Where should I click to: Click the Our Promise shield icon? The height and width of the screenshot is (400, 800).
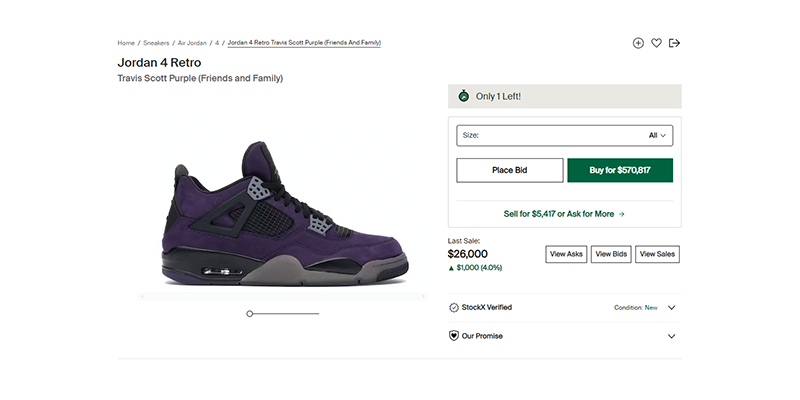tap(453, 336)
